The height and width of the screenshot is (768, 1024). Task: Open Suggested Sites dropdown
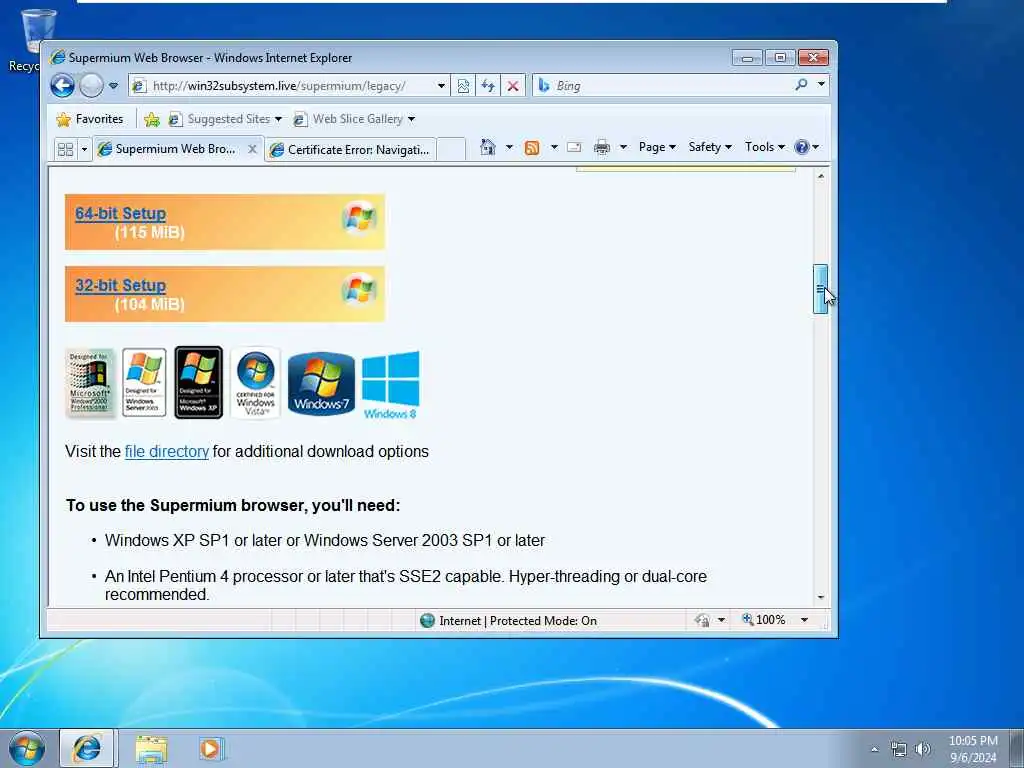coord(225,119)
